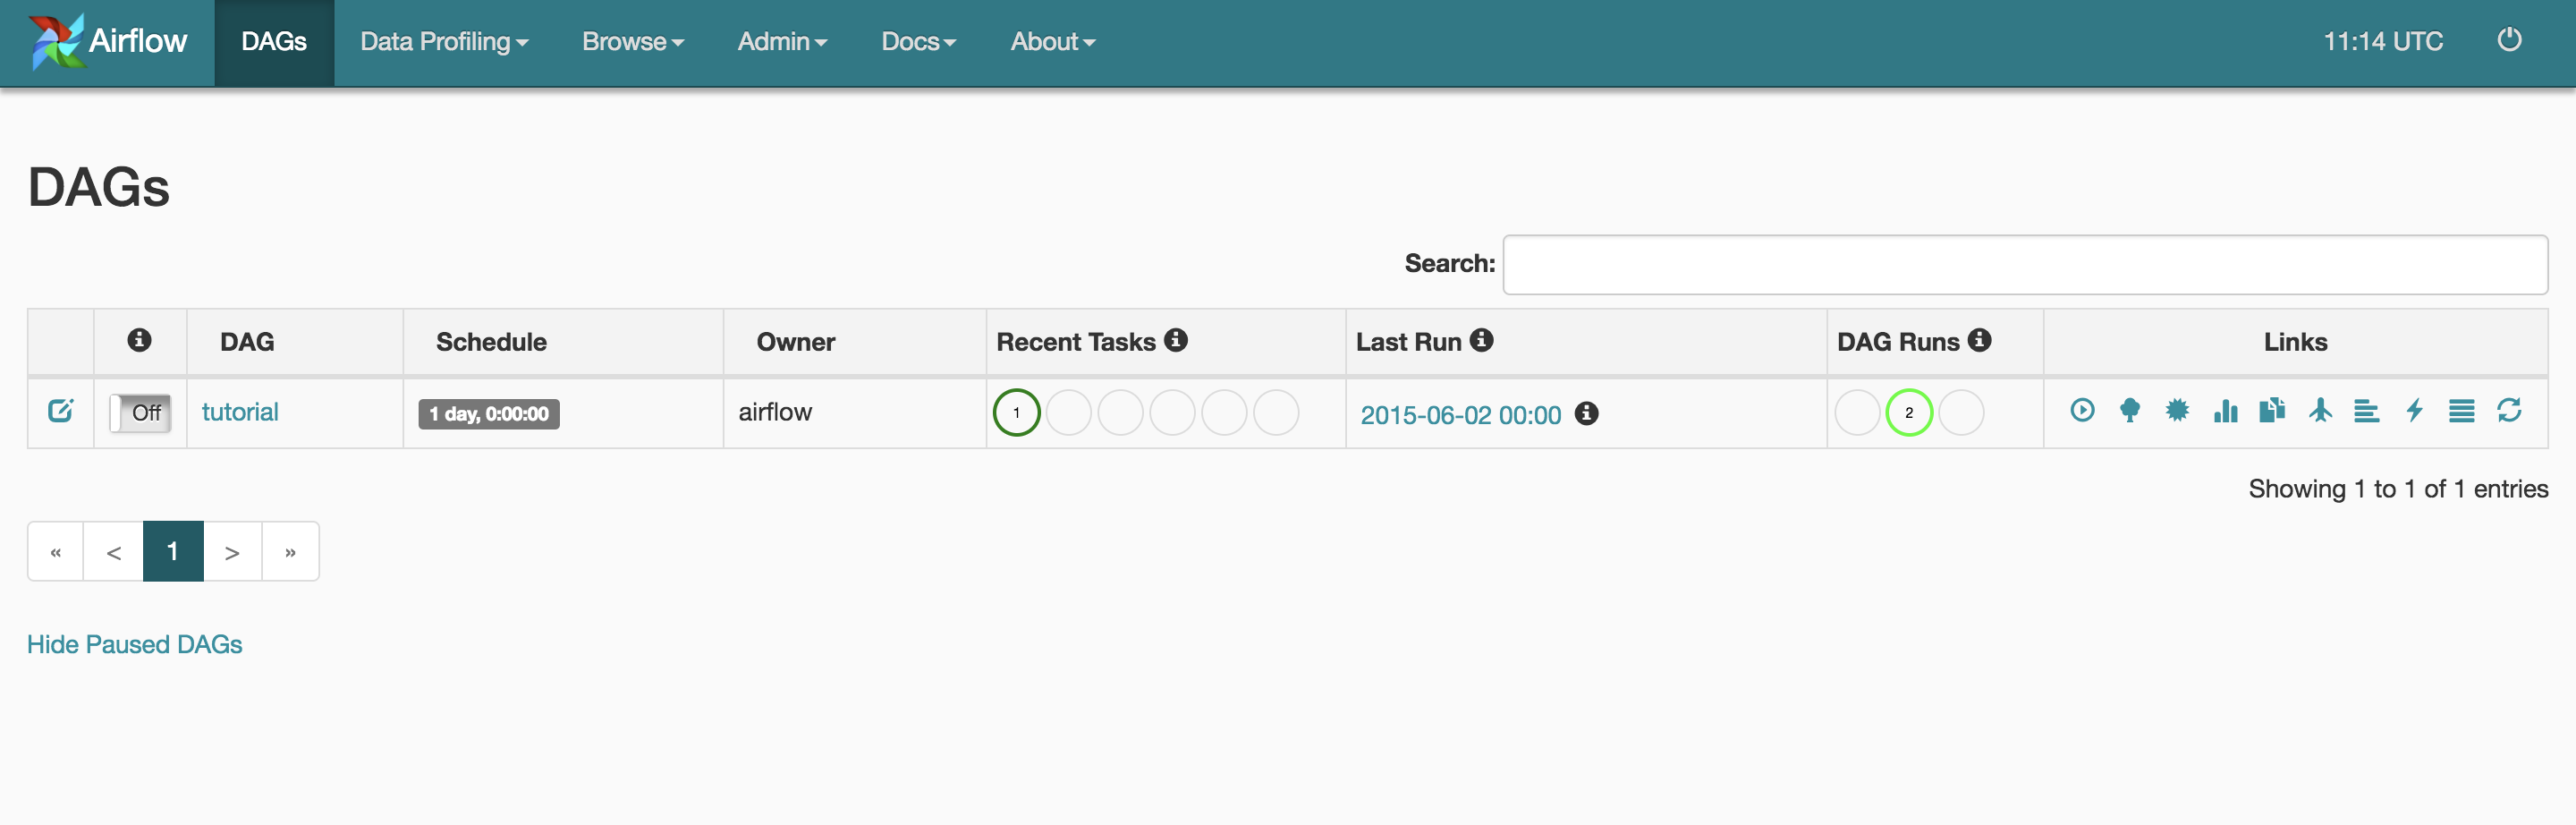2576x825 pixels.
Task: Open Code view lightning bolt icon
Action: 2414,410
